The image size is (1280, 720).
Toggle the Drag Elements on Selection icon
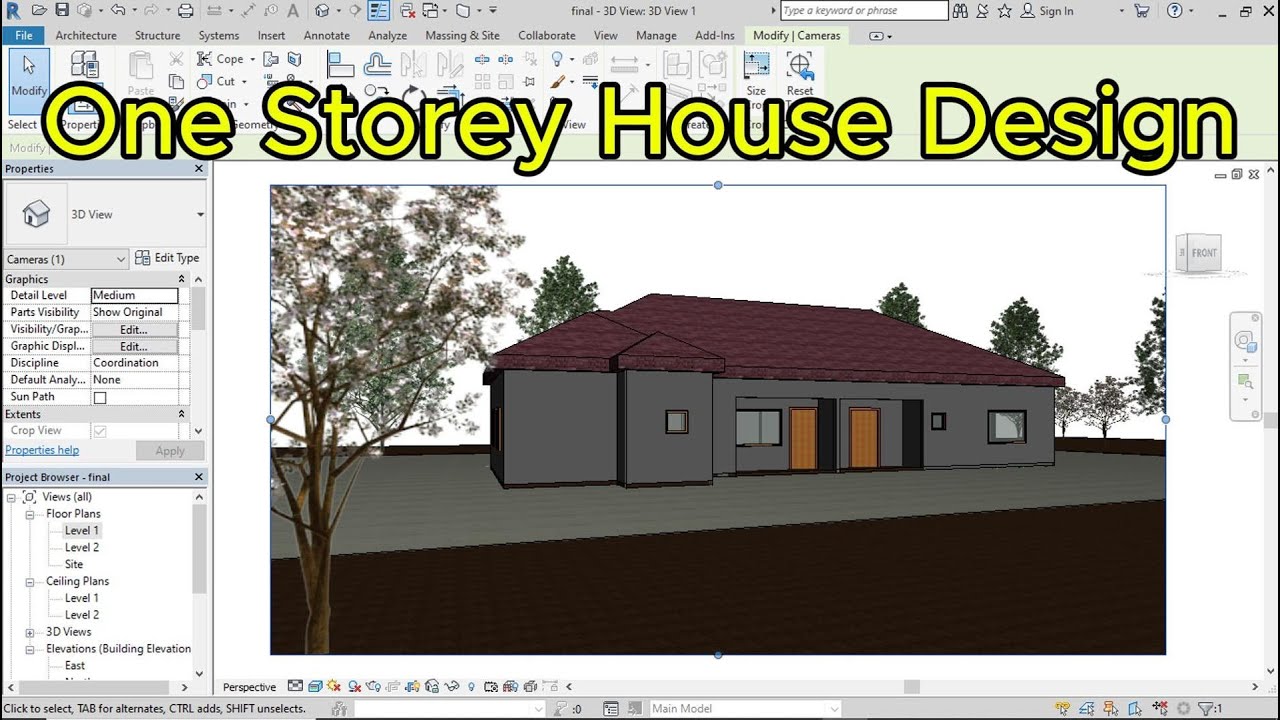click(1161, 708)
